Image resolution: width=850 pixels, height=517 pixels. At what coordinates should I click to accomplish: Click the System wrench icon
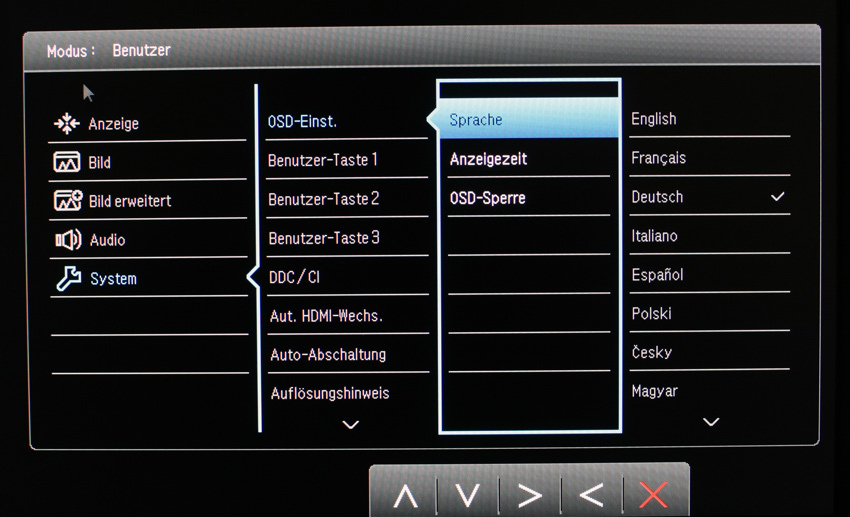click(x=69, y=278)
